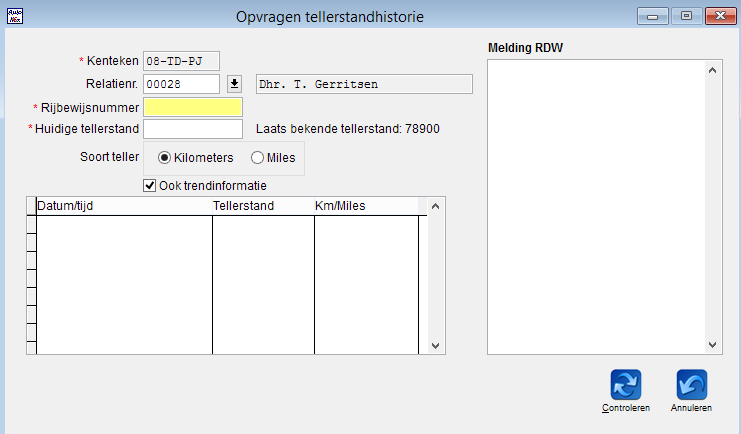Image resolution: width=741 pixels, height=434 pixels.
Task: Click the Annuleren undo icon
Action: click(692, 385)
